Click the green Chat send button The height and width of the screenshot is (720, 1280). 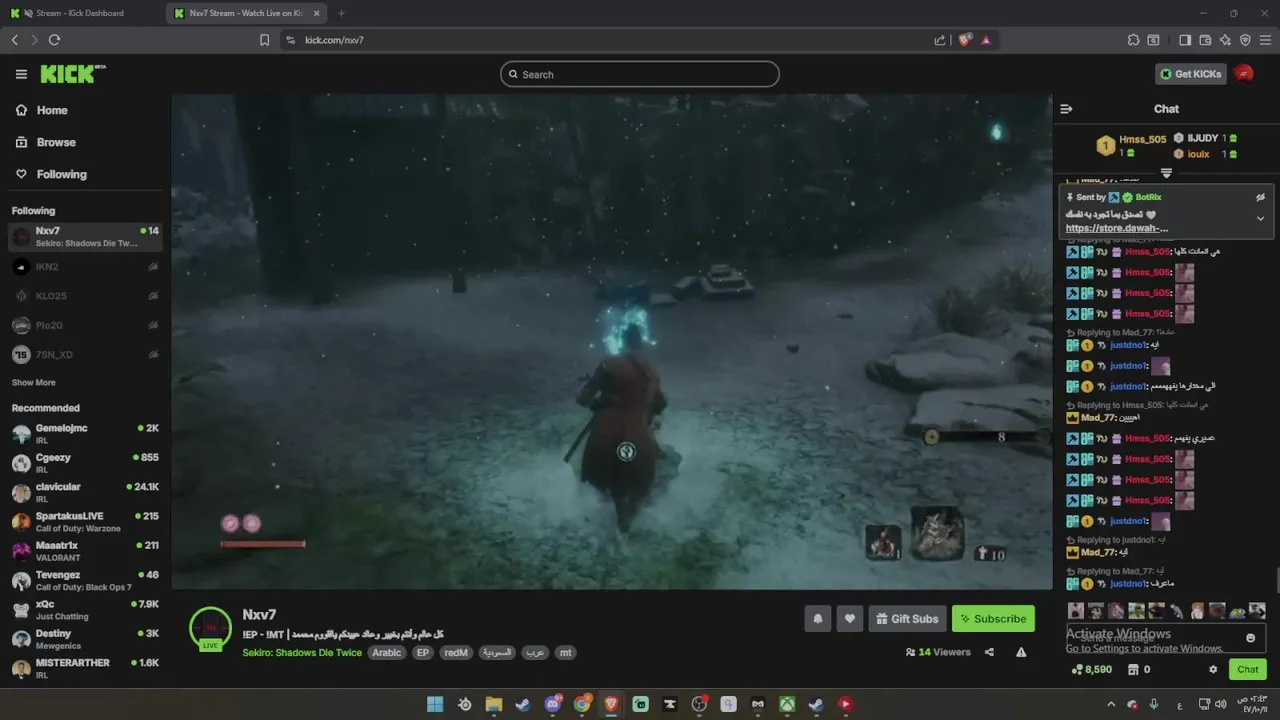pos(1247,670)
